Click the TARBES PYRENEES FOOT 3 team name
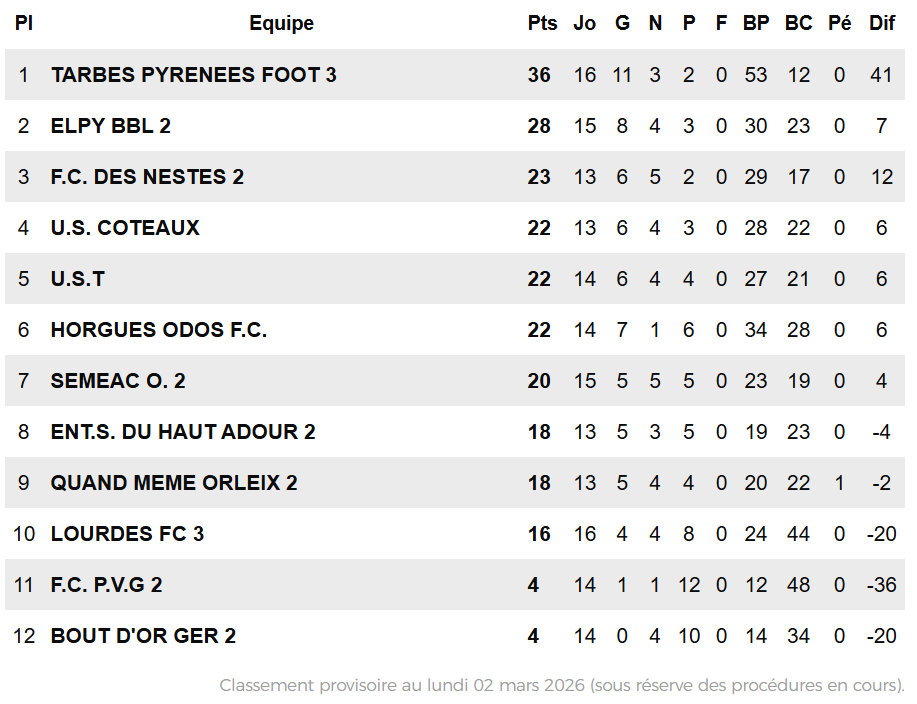917x704 pixels. click(x=193, y=75)
